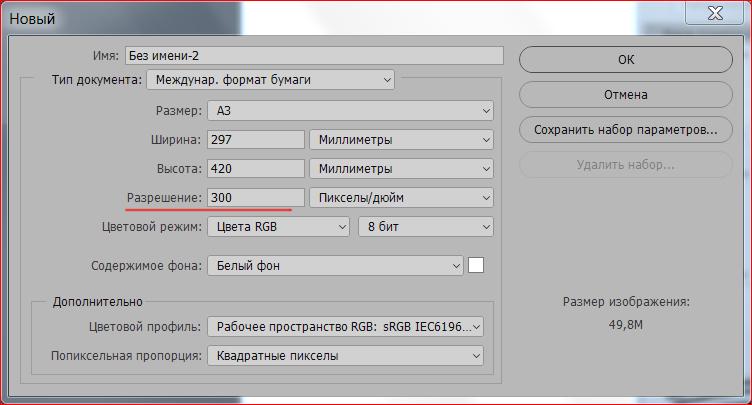This screenshot has width=752, height=405.
Task: Click the Ширина value field
Action: pyautogui.click(x=256, y=140)
